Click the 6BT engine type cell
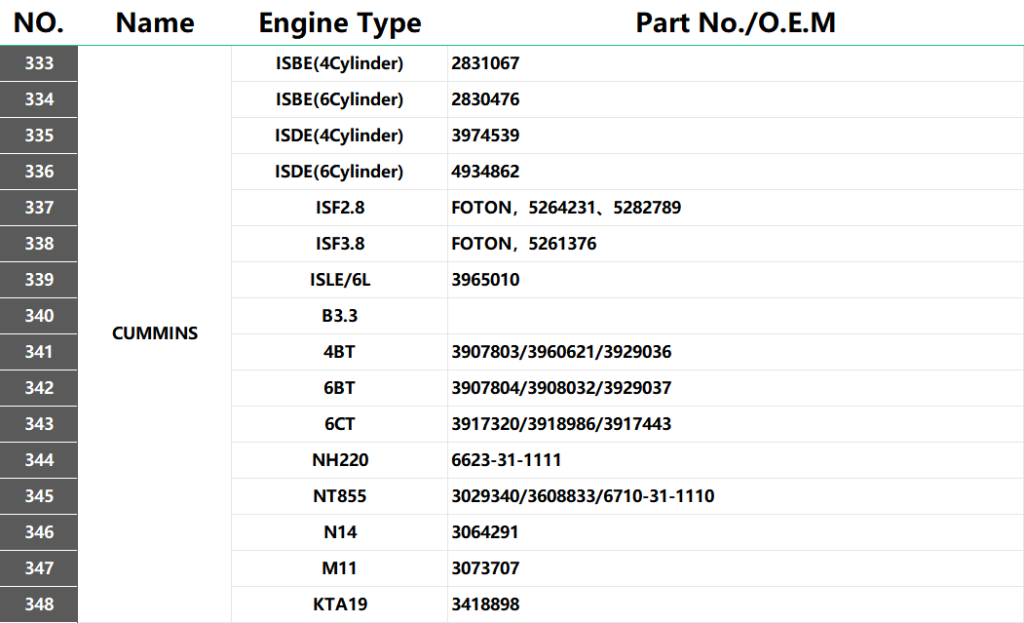This screenshot has width=1024, height=623. tap(340, 388)
